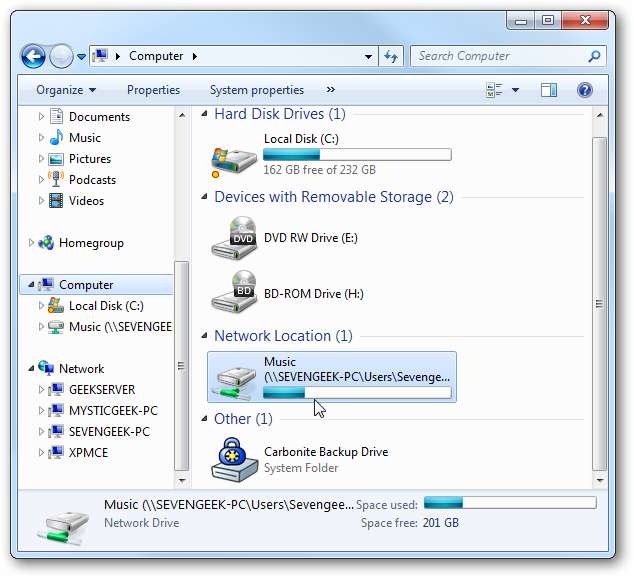Open the view options dropdown arrow
The height and width of the screenshot is (577, 634).
pyautogui.click(x=515, y=90)
